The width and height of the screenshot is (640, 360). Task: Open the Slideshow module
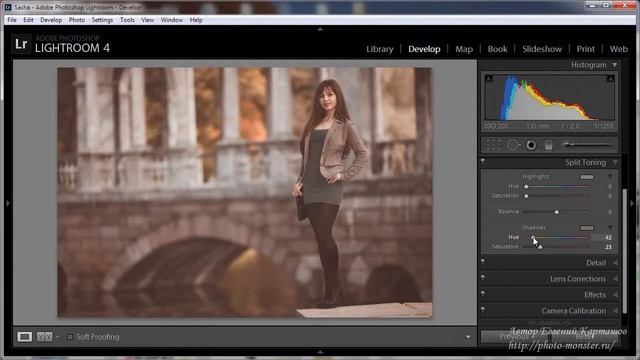coord(542,49)
